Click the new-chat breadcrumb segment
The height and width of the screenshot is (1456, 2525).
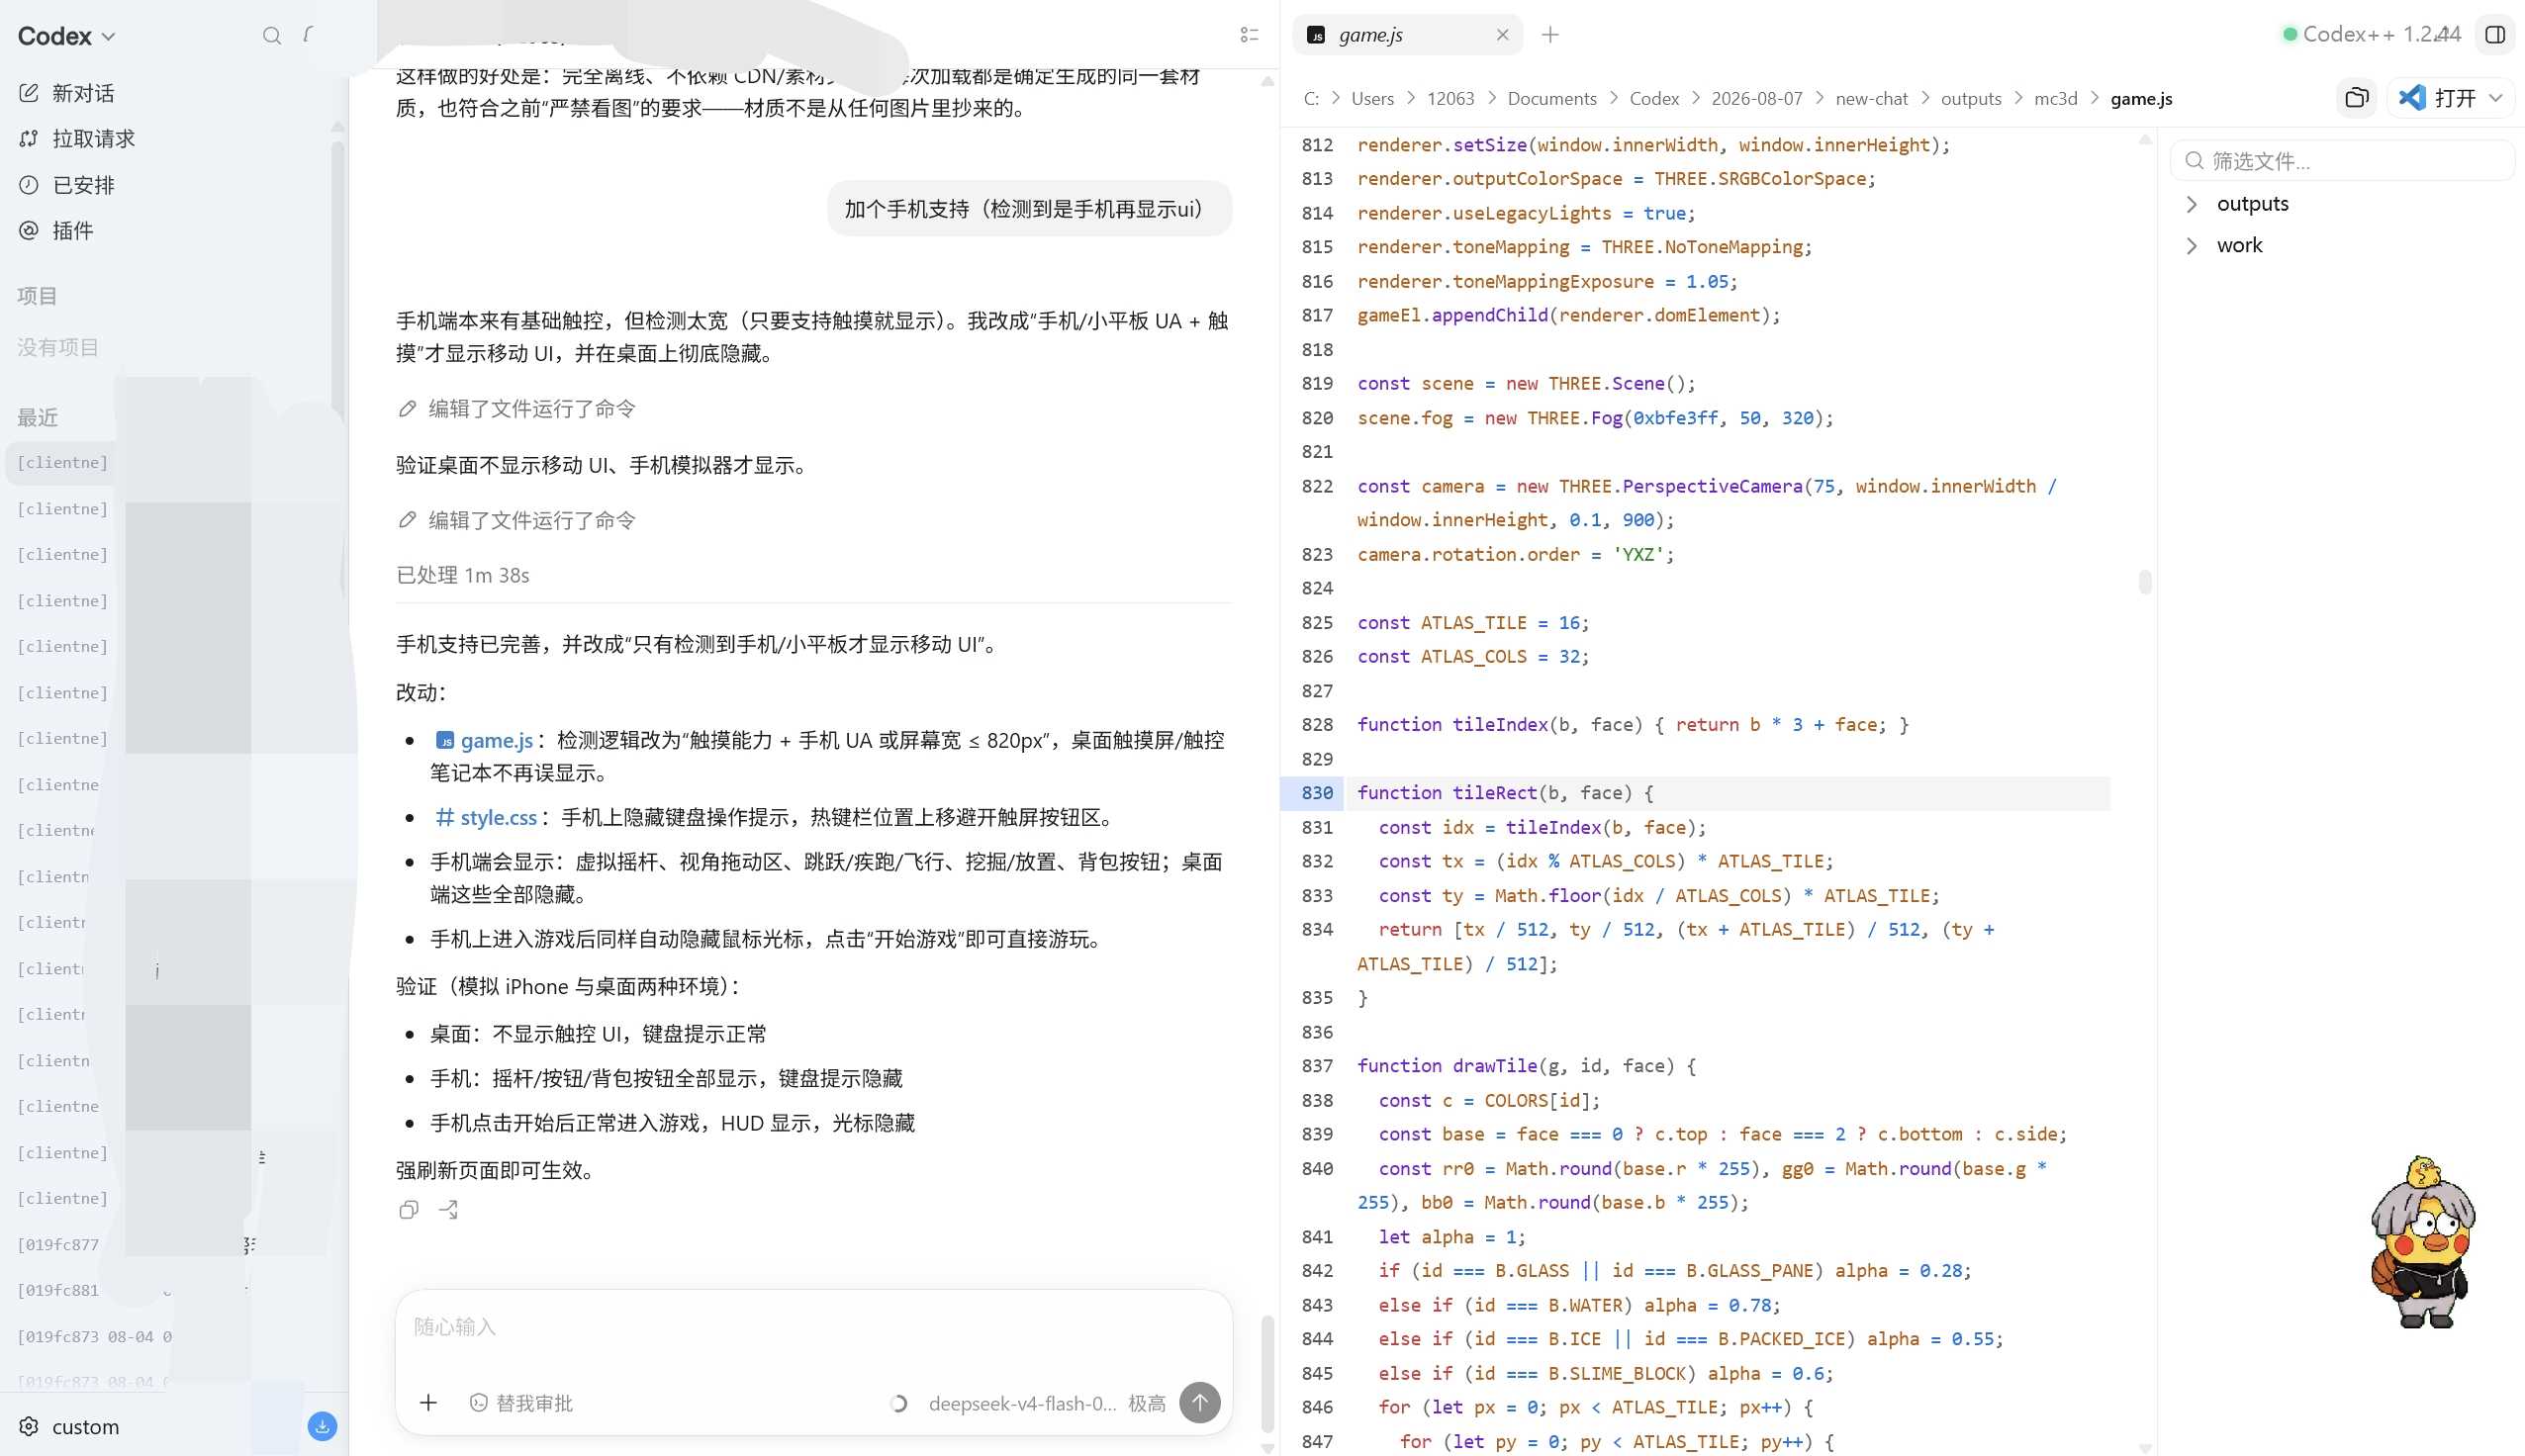click(x=1871, y=99)
